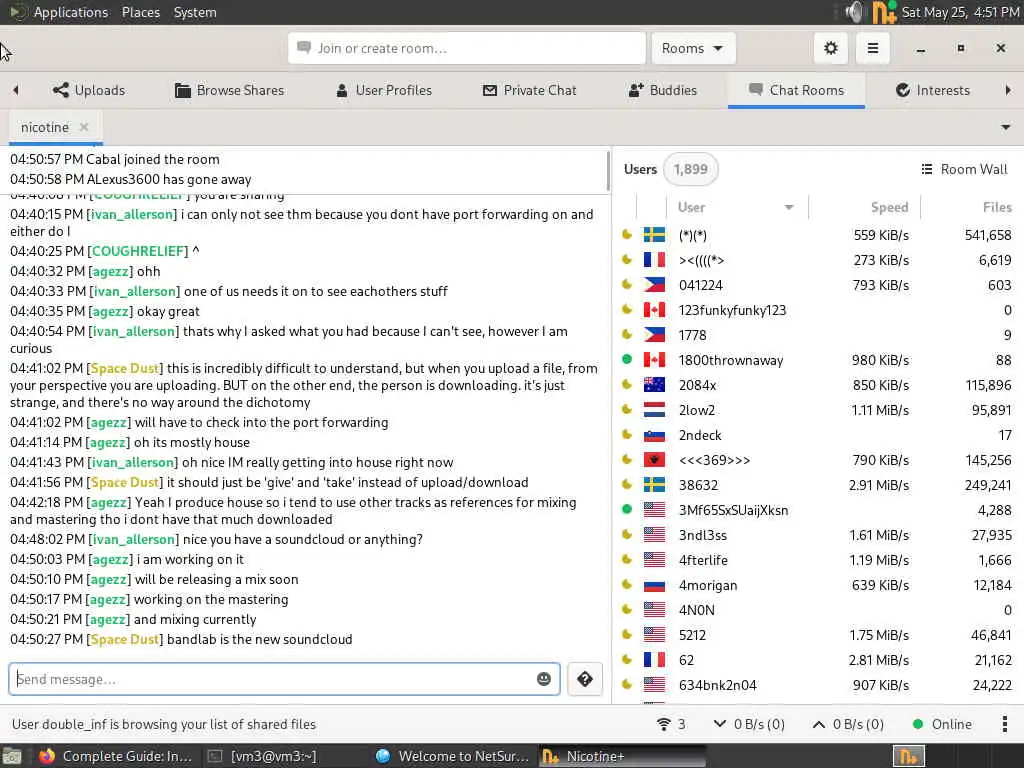Click the Nicotine+ tray icon in top panel
Viewport: 1024px width, 768px height.
pyautogui.click(x=884, y=12)
